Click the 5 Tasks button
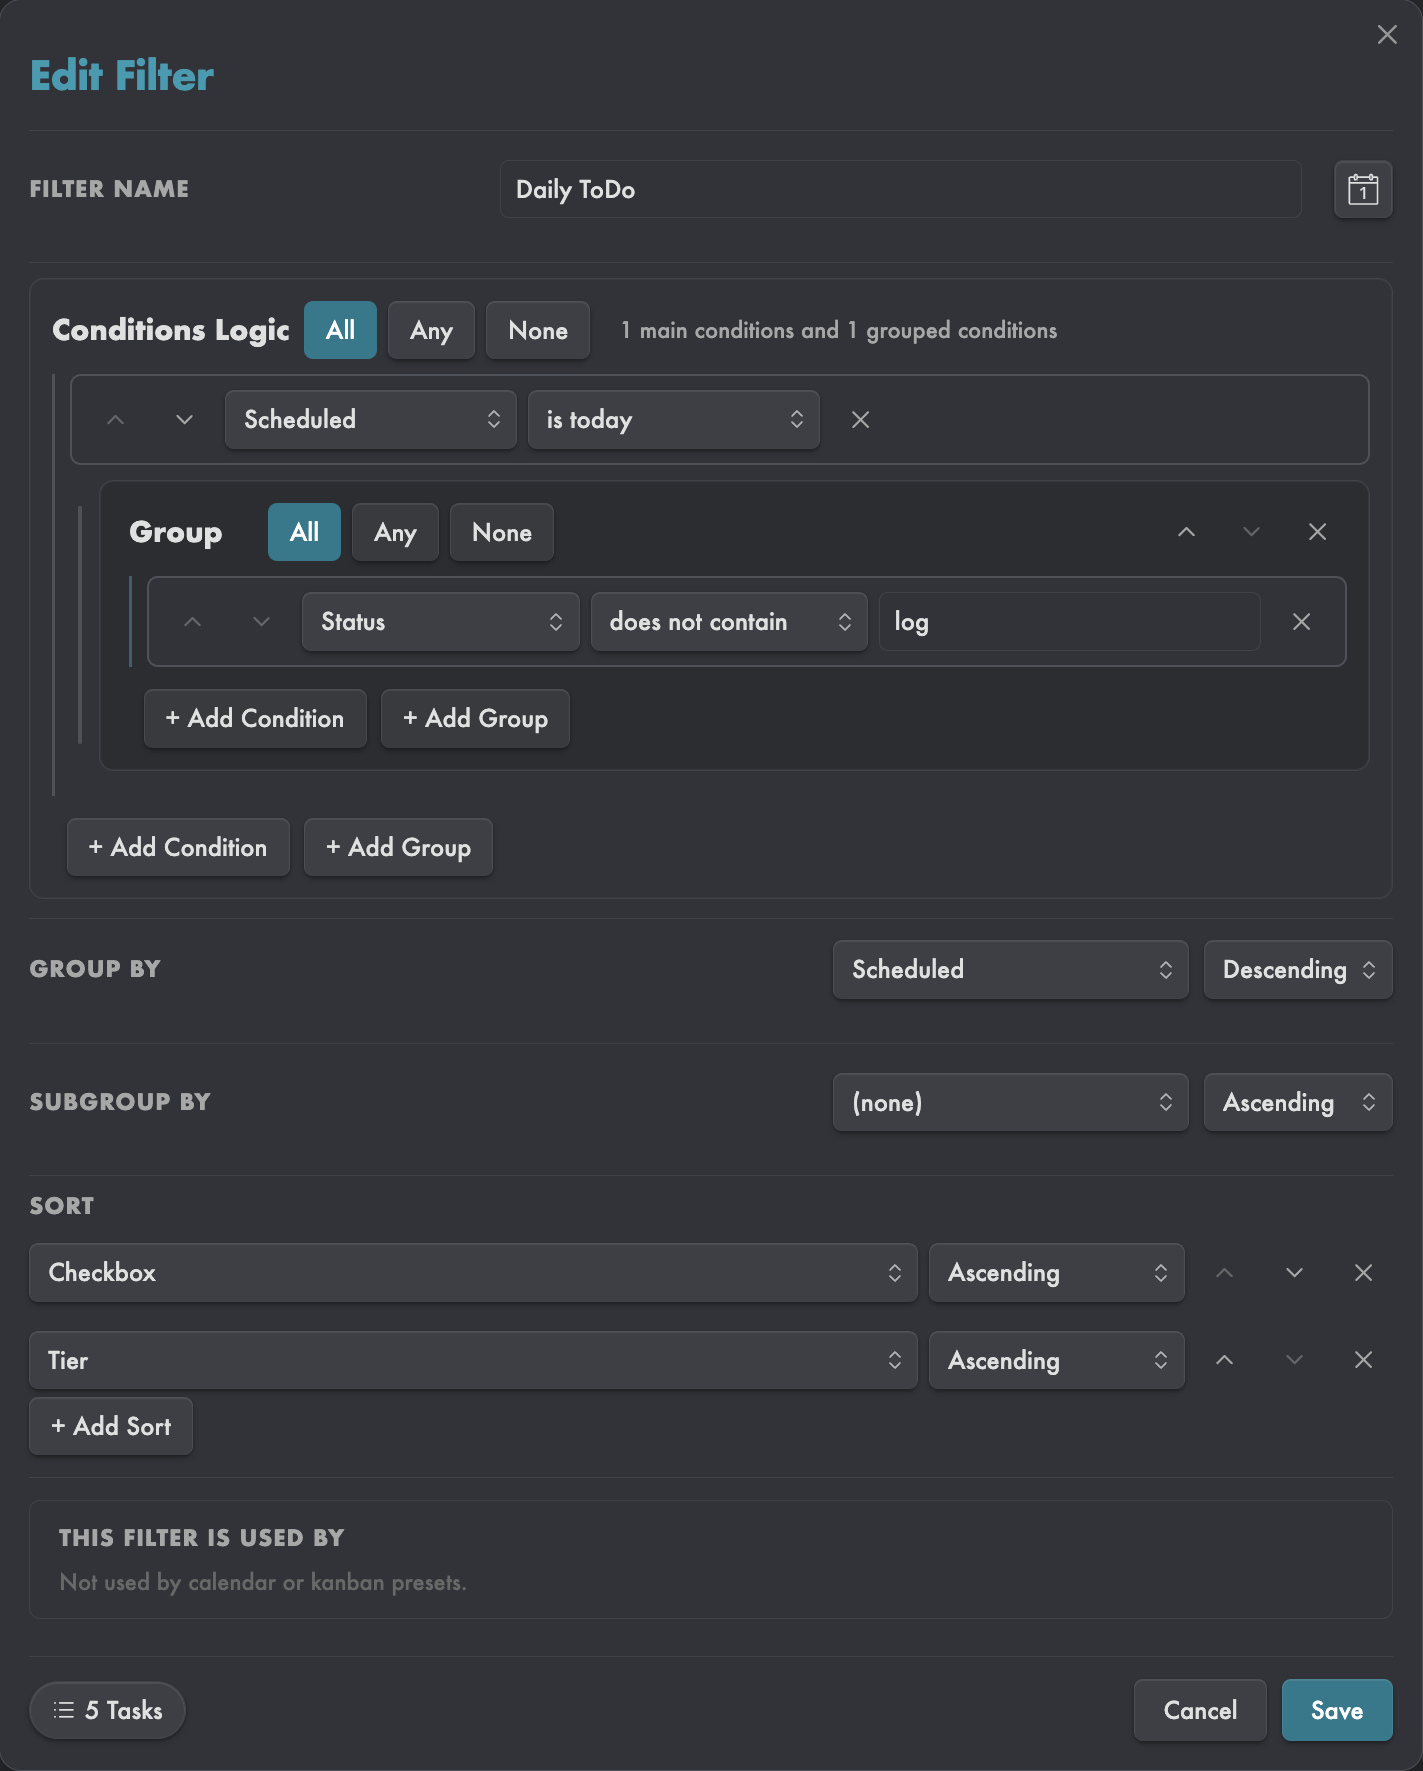This screenshot has width=1423, height=1771. coord(107,1711)
